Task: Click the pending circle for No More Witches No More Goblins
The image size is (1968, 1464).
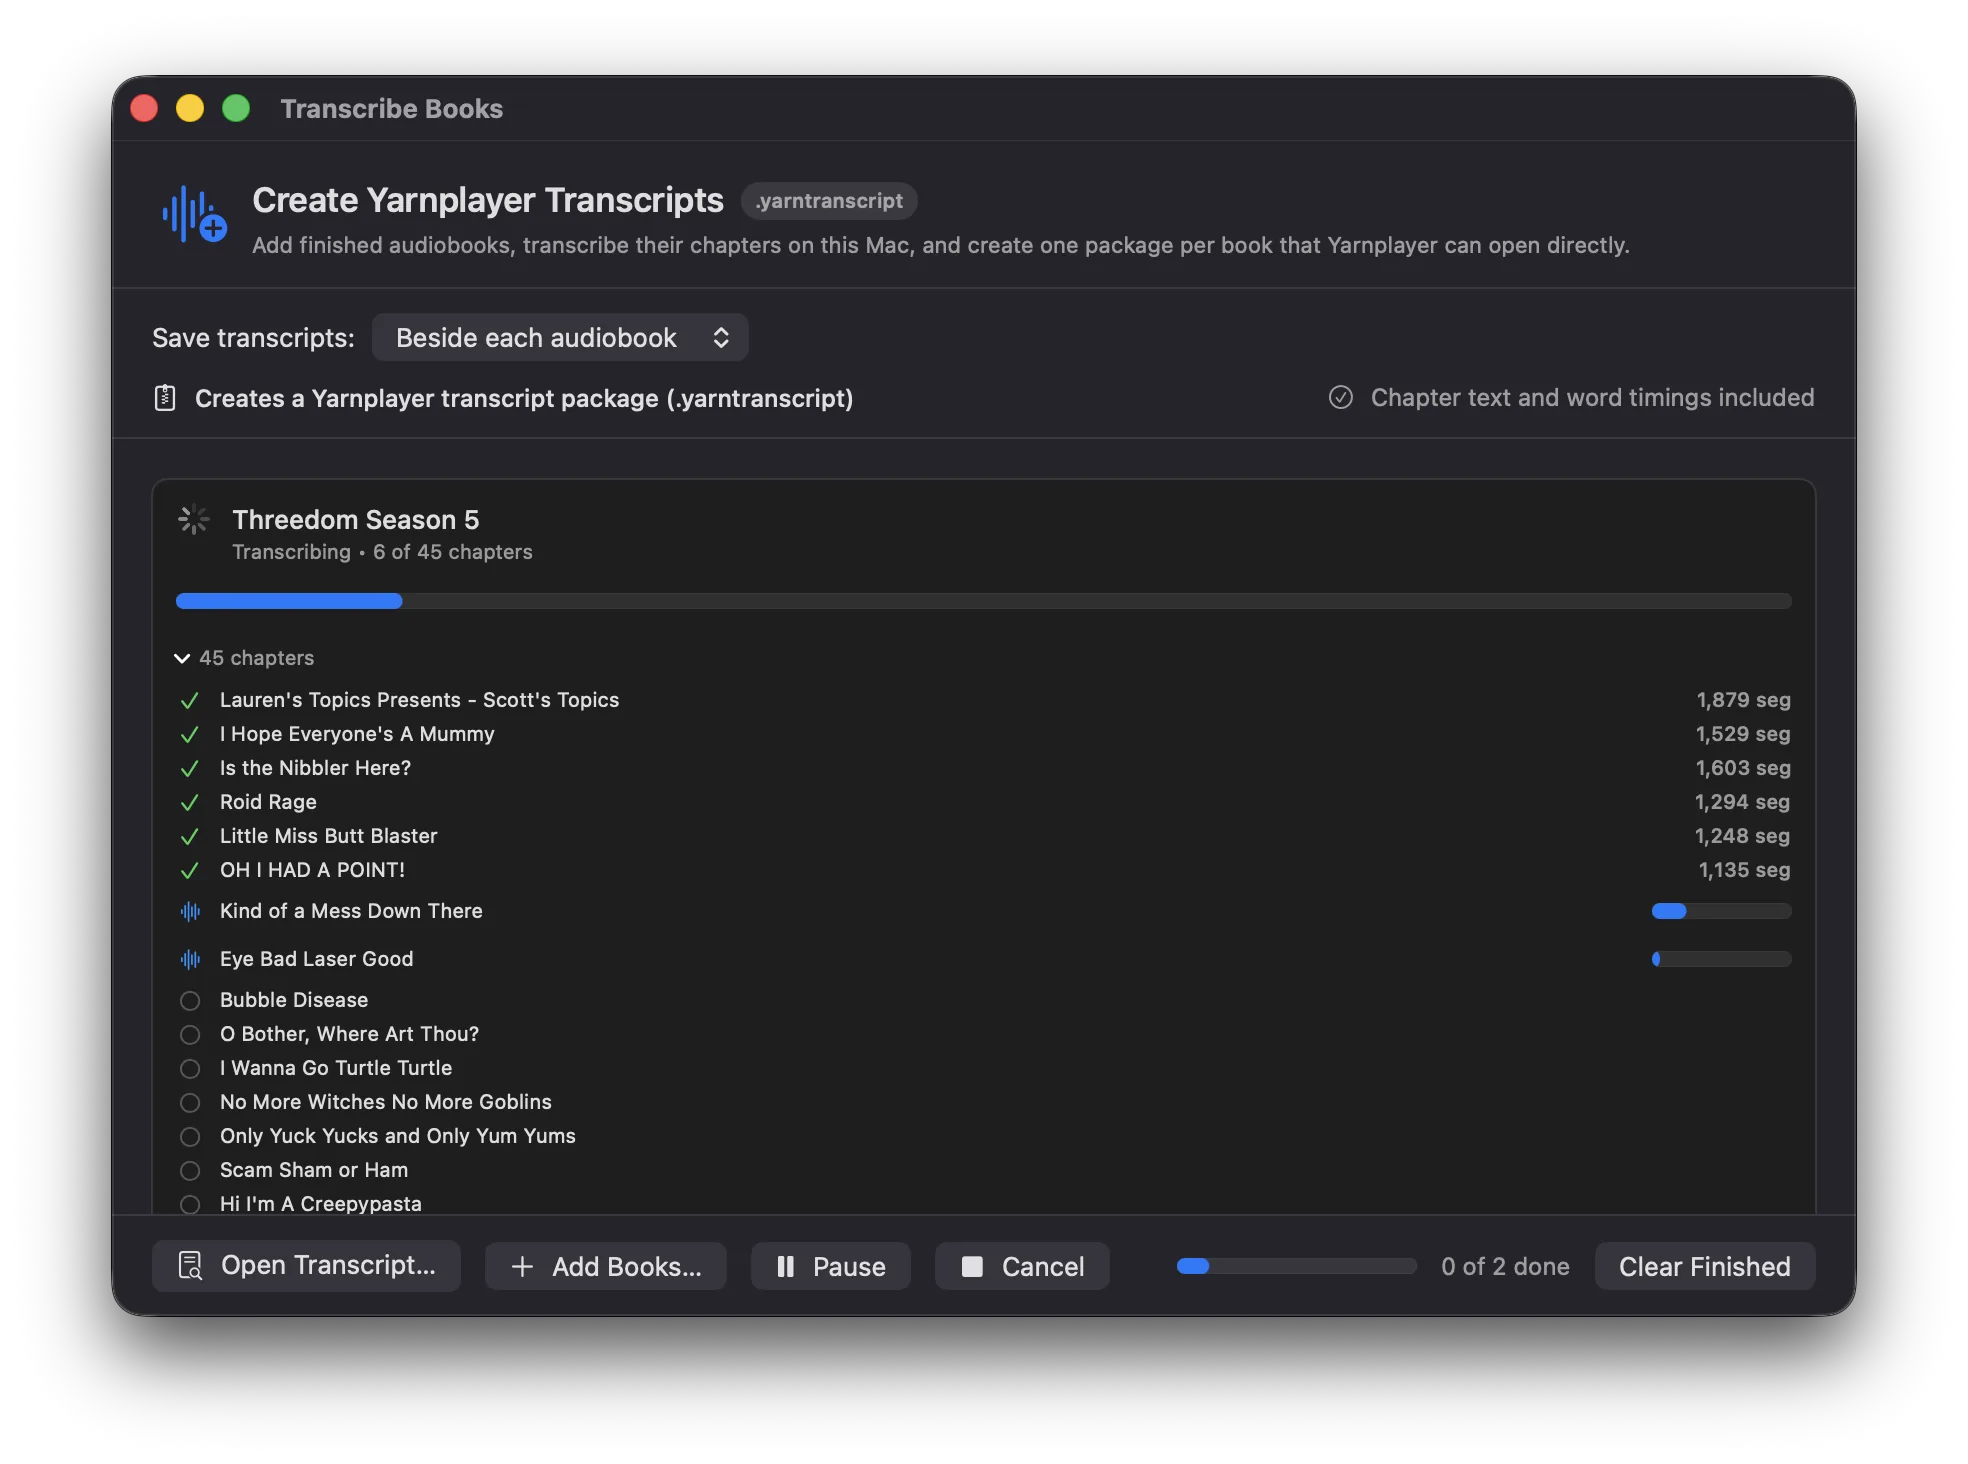Action: pos(190,1103)
